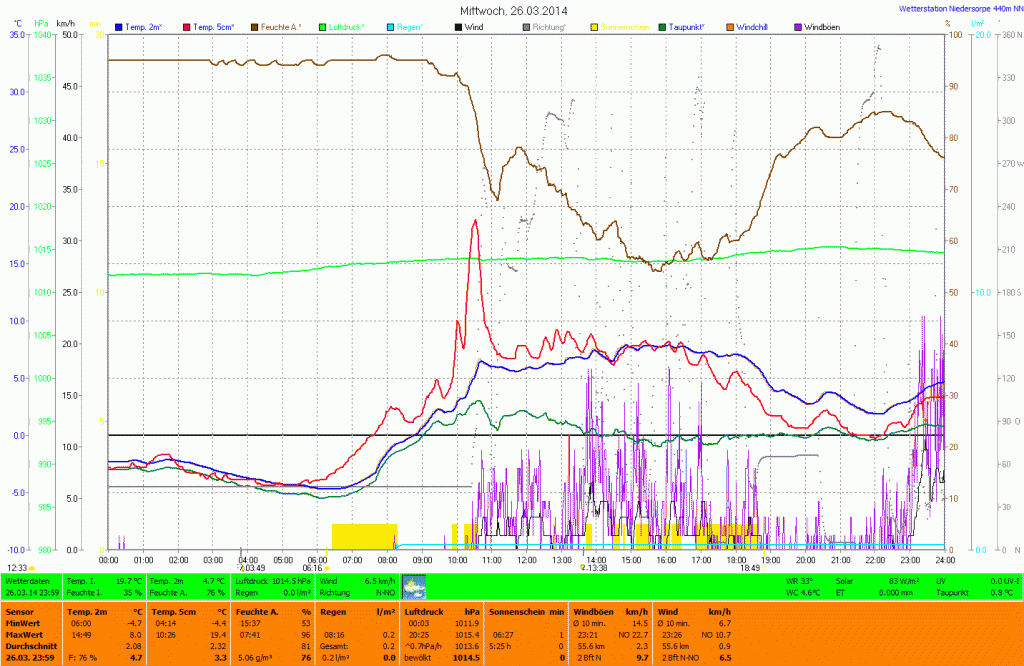The image size is (1024, 666).
Task: Click the partly cloudy weather forecast icon
Action: click(413, 586)
